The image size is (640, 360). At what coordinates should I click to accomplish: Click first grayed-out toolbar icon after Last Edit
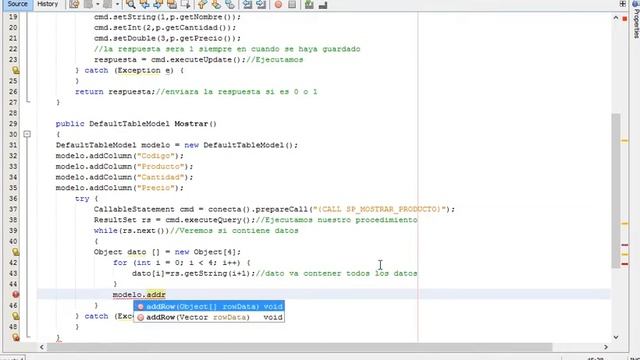click(x=88, y=4)
